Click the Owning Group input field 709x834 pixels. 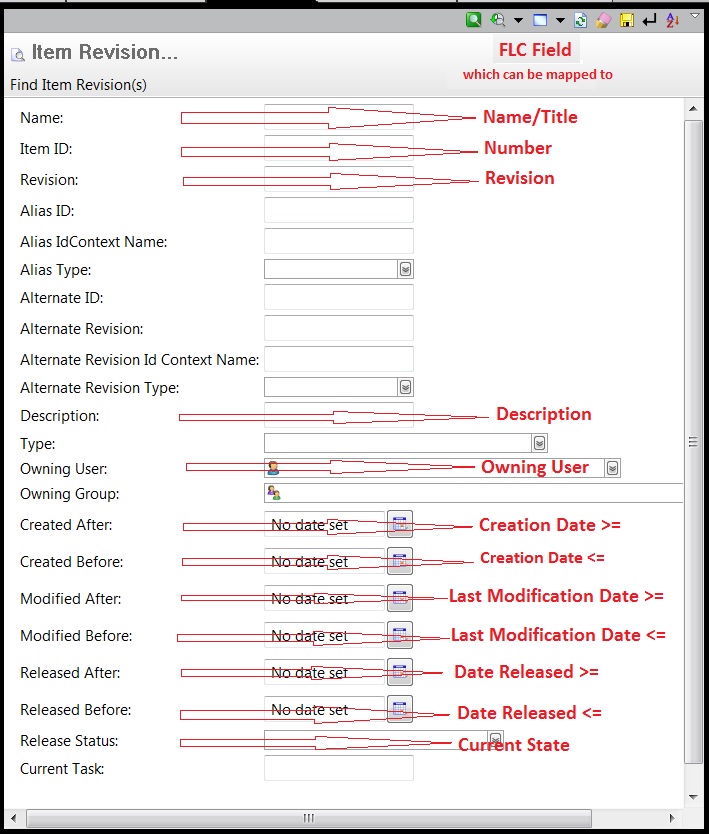pyautogui.click(x=473, y=493)
